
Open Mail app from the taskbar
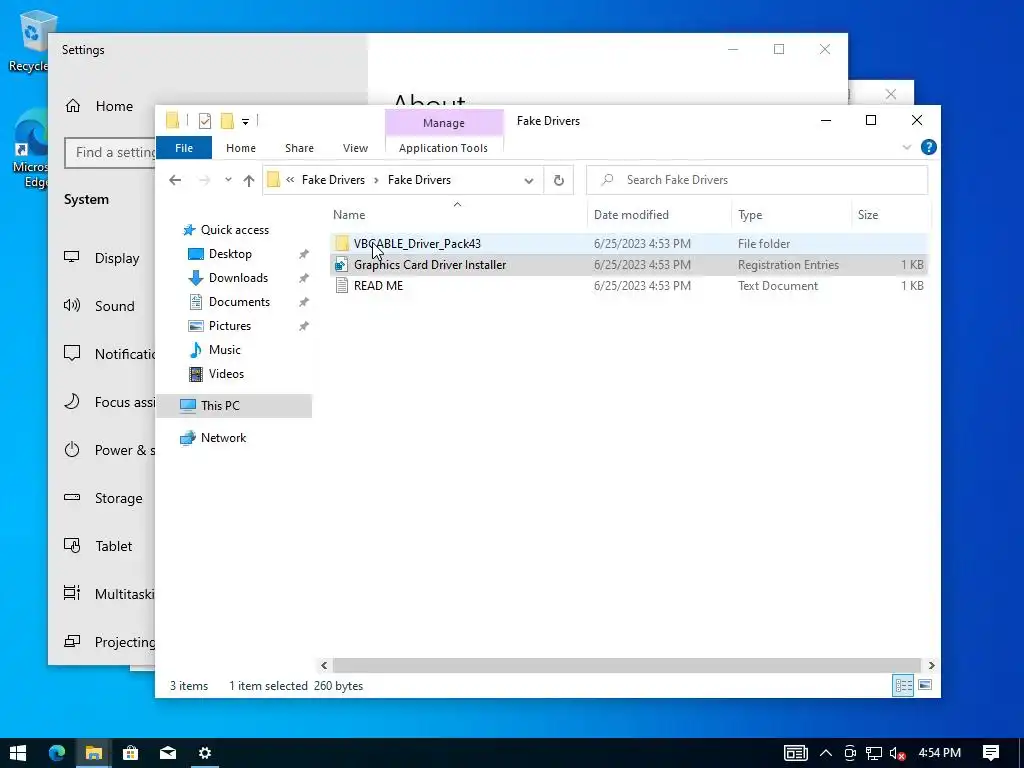168,753
